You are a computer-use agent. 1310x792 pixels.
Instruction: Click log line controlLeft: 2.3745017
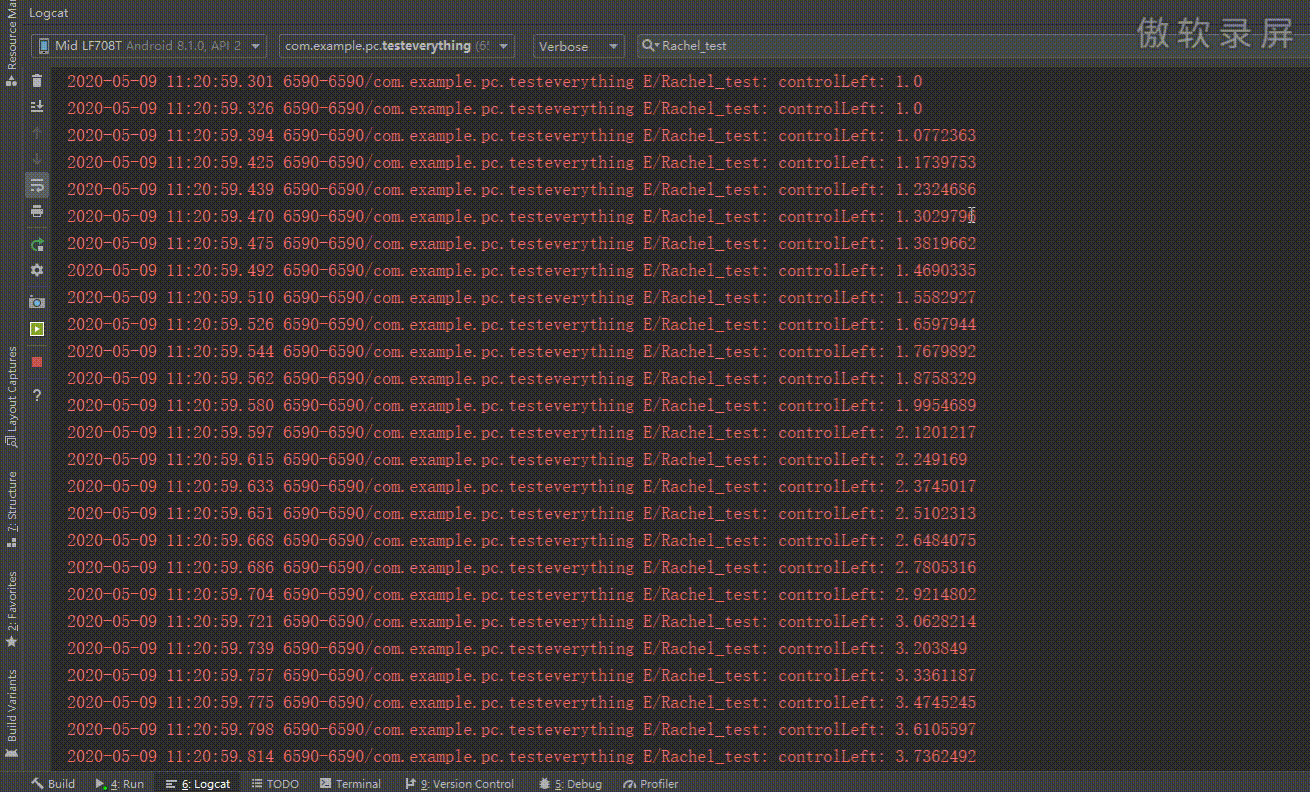pos(521,486)
